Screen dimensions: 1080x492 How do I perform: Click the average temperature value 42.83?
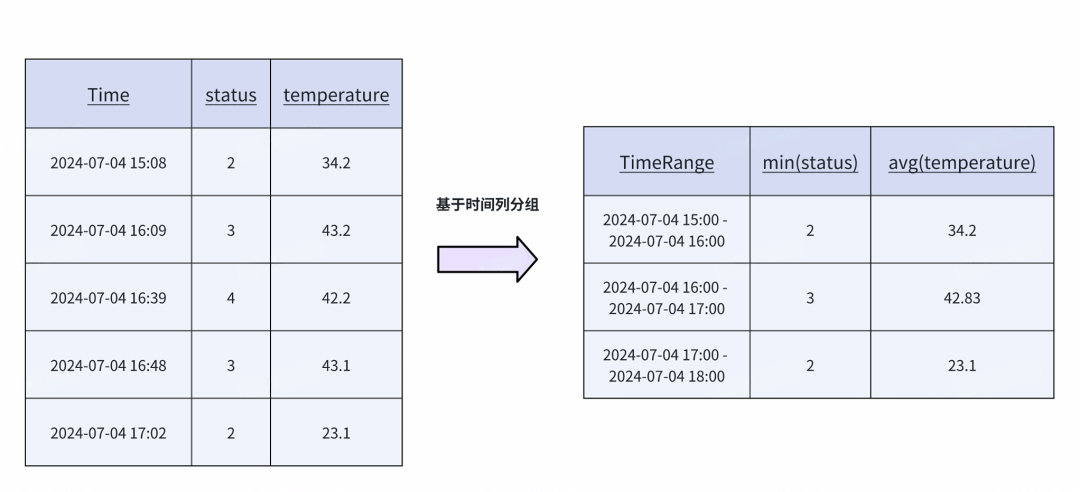pyautogui.click(x=962, y=298)
